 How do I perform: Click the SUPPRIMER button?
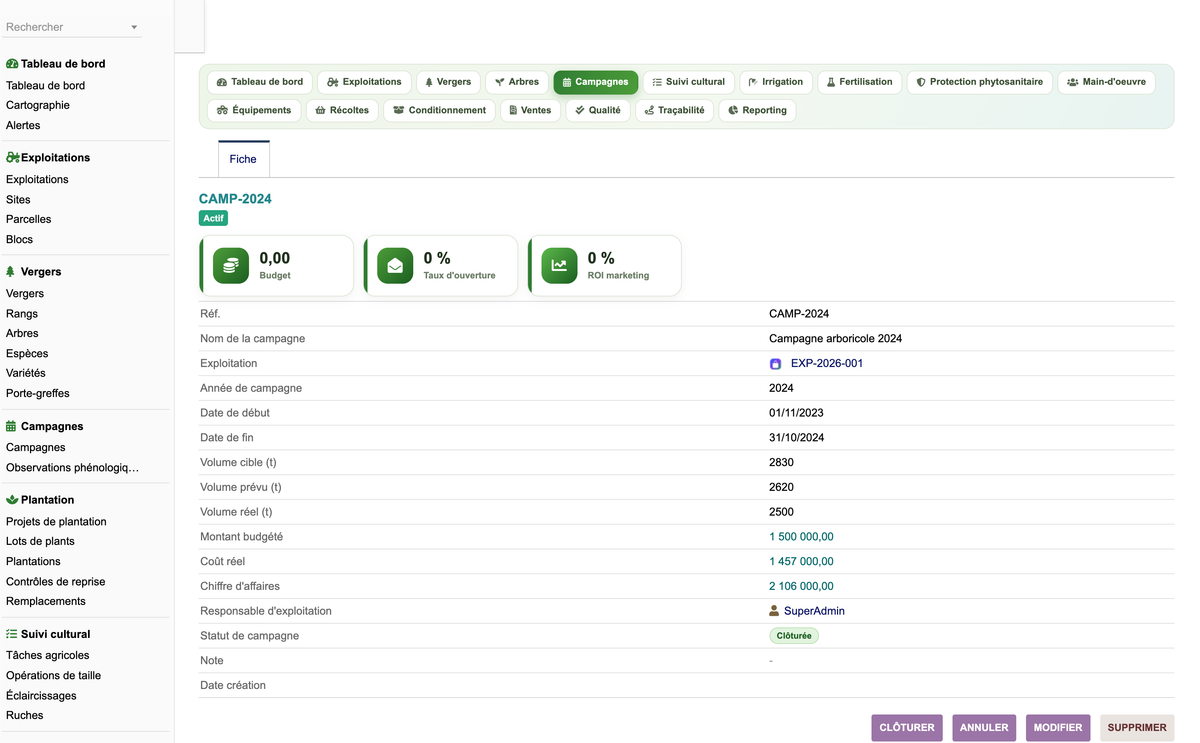(x=1137, y=728)
